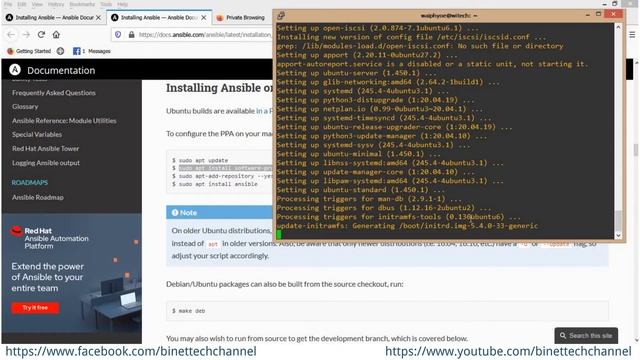Image resolution: width=640 pixels, height=360 pixels.
Task: Open the Bookmarks menu
Action: point(82,4)
